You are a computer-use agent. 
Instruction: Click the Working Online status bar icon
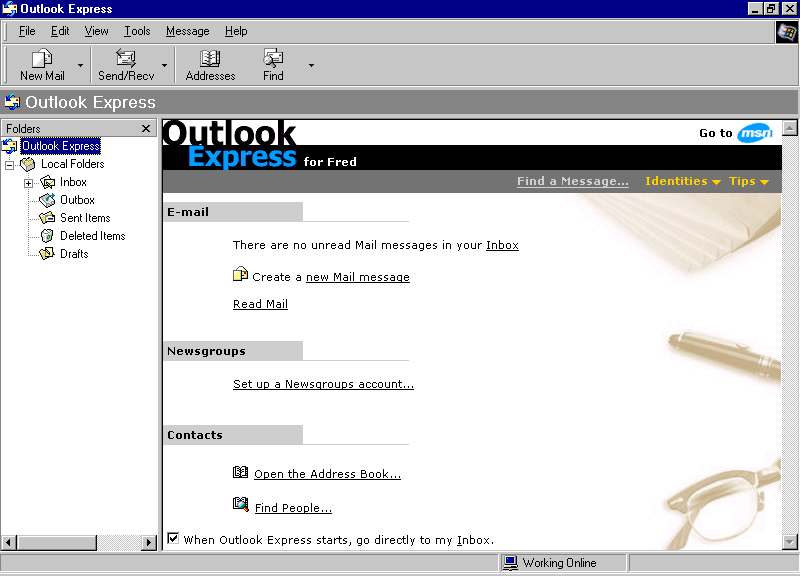(x=510, y=563)
